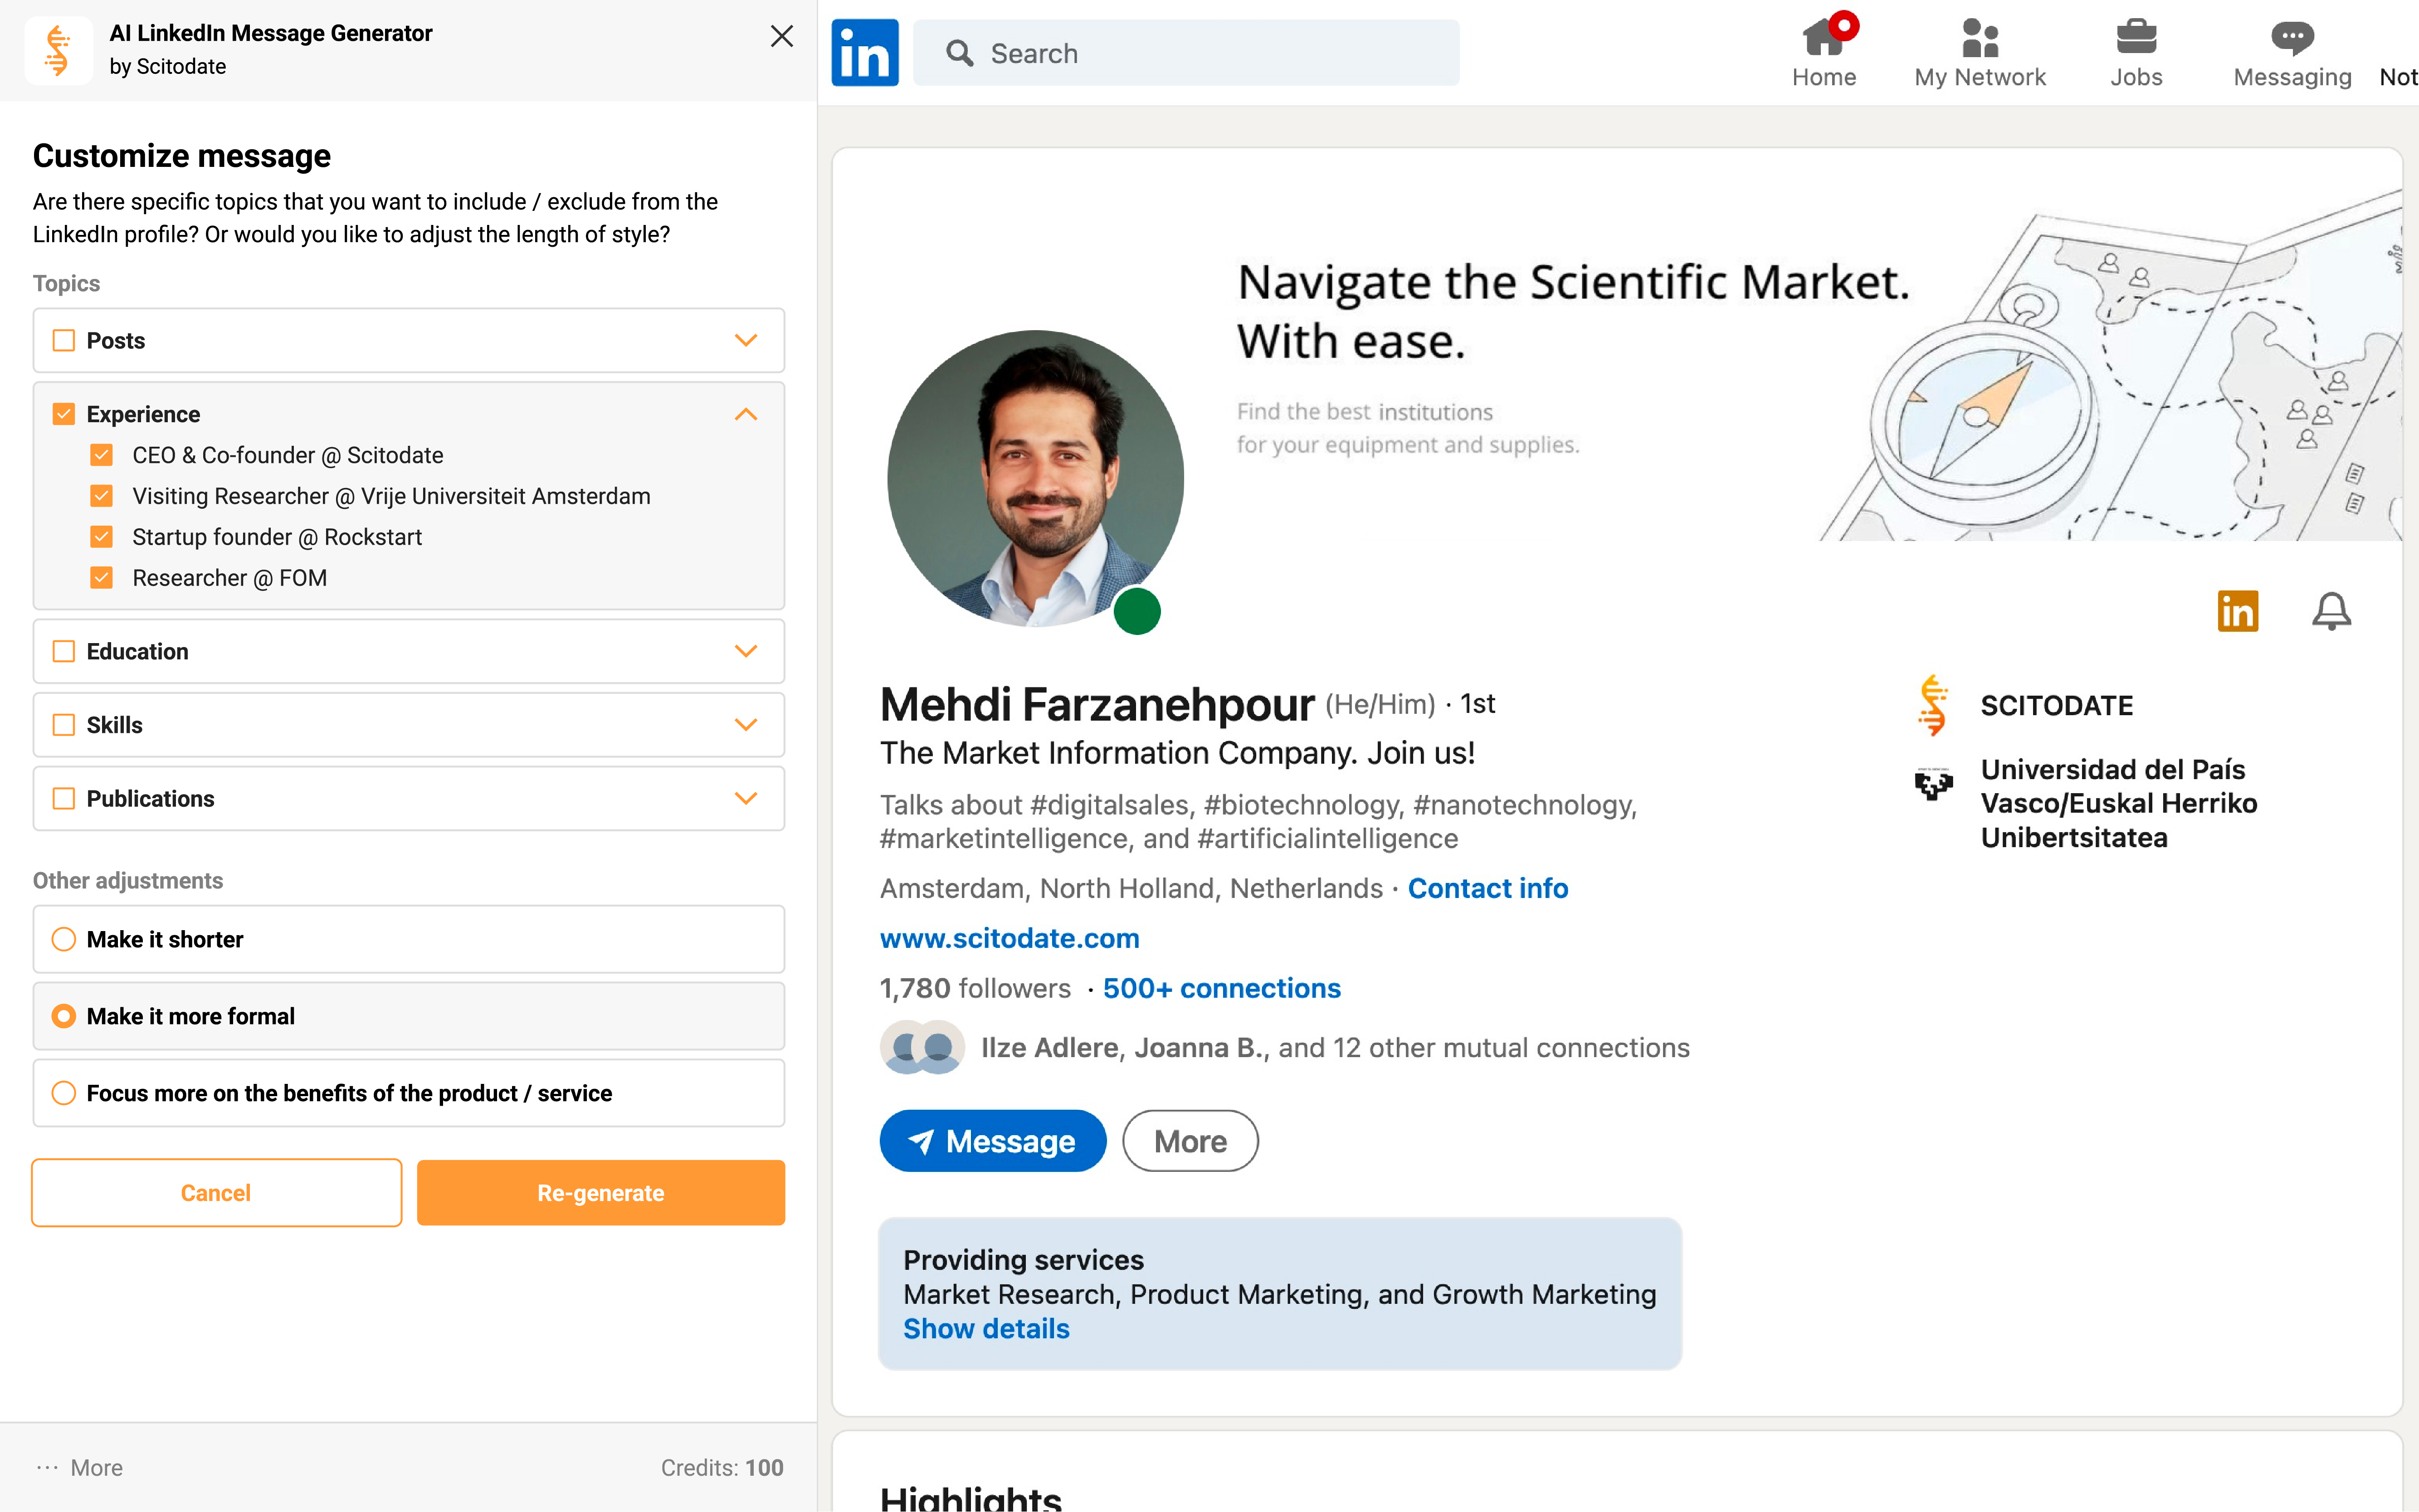Image resolution: width=2419 pixels, height=1512 pixels.
Task: Click the Credits: 100 label
Action: [x=722, y=1467]
